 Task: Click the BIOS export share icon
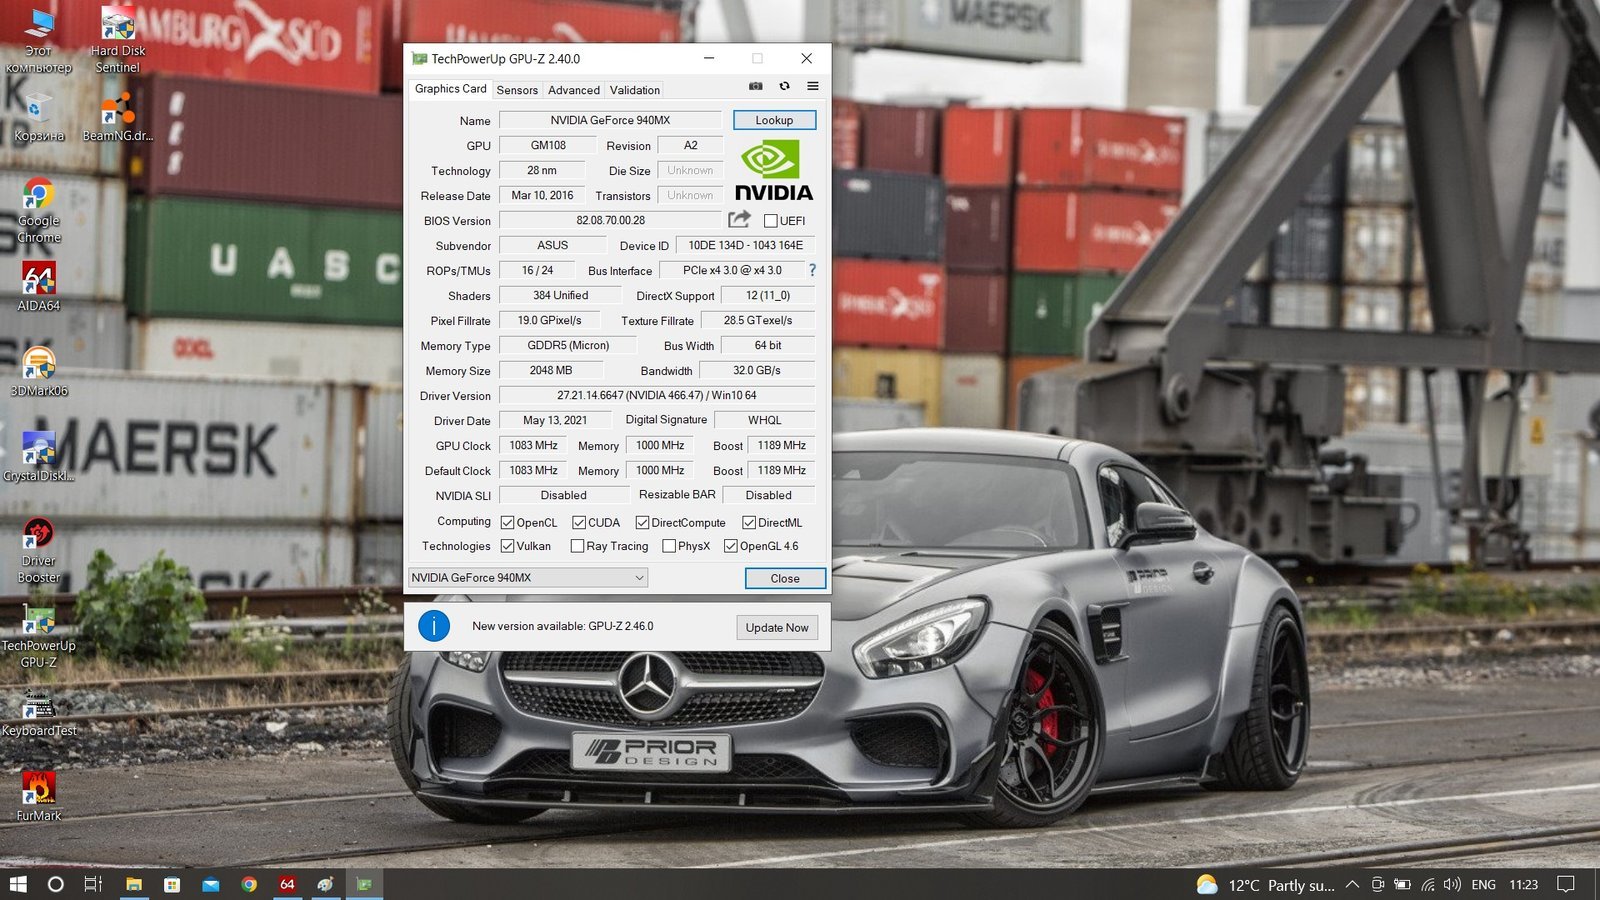(739, 220)
